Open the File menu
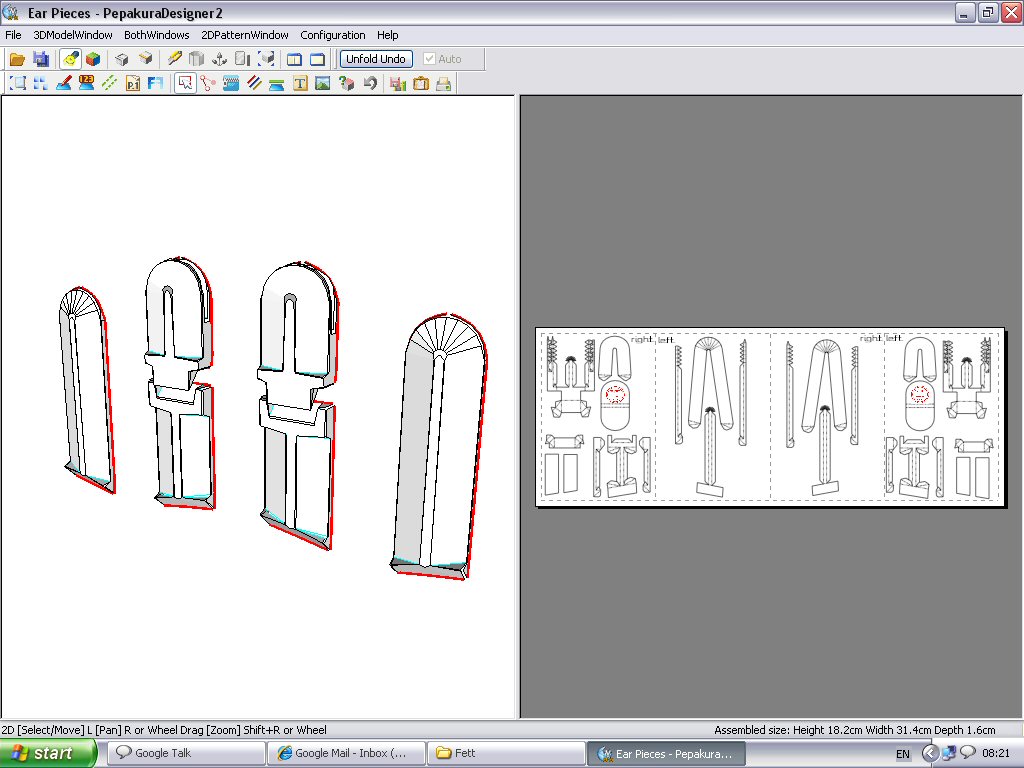 13,35
